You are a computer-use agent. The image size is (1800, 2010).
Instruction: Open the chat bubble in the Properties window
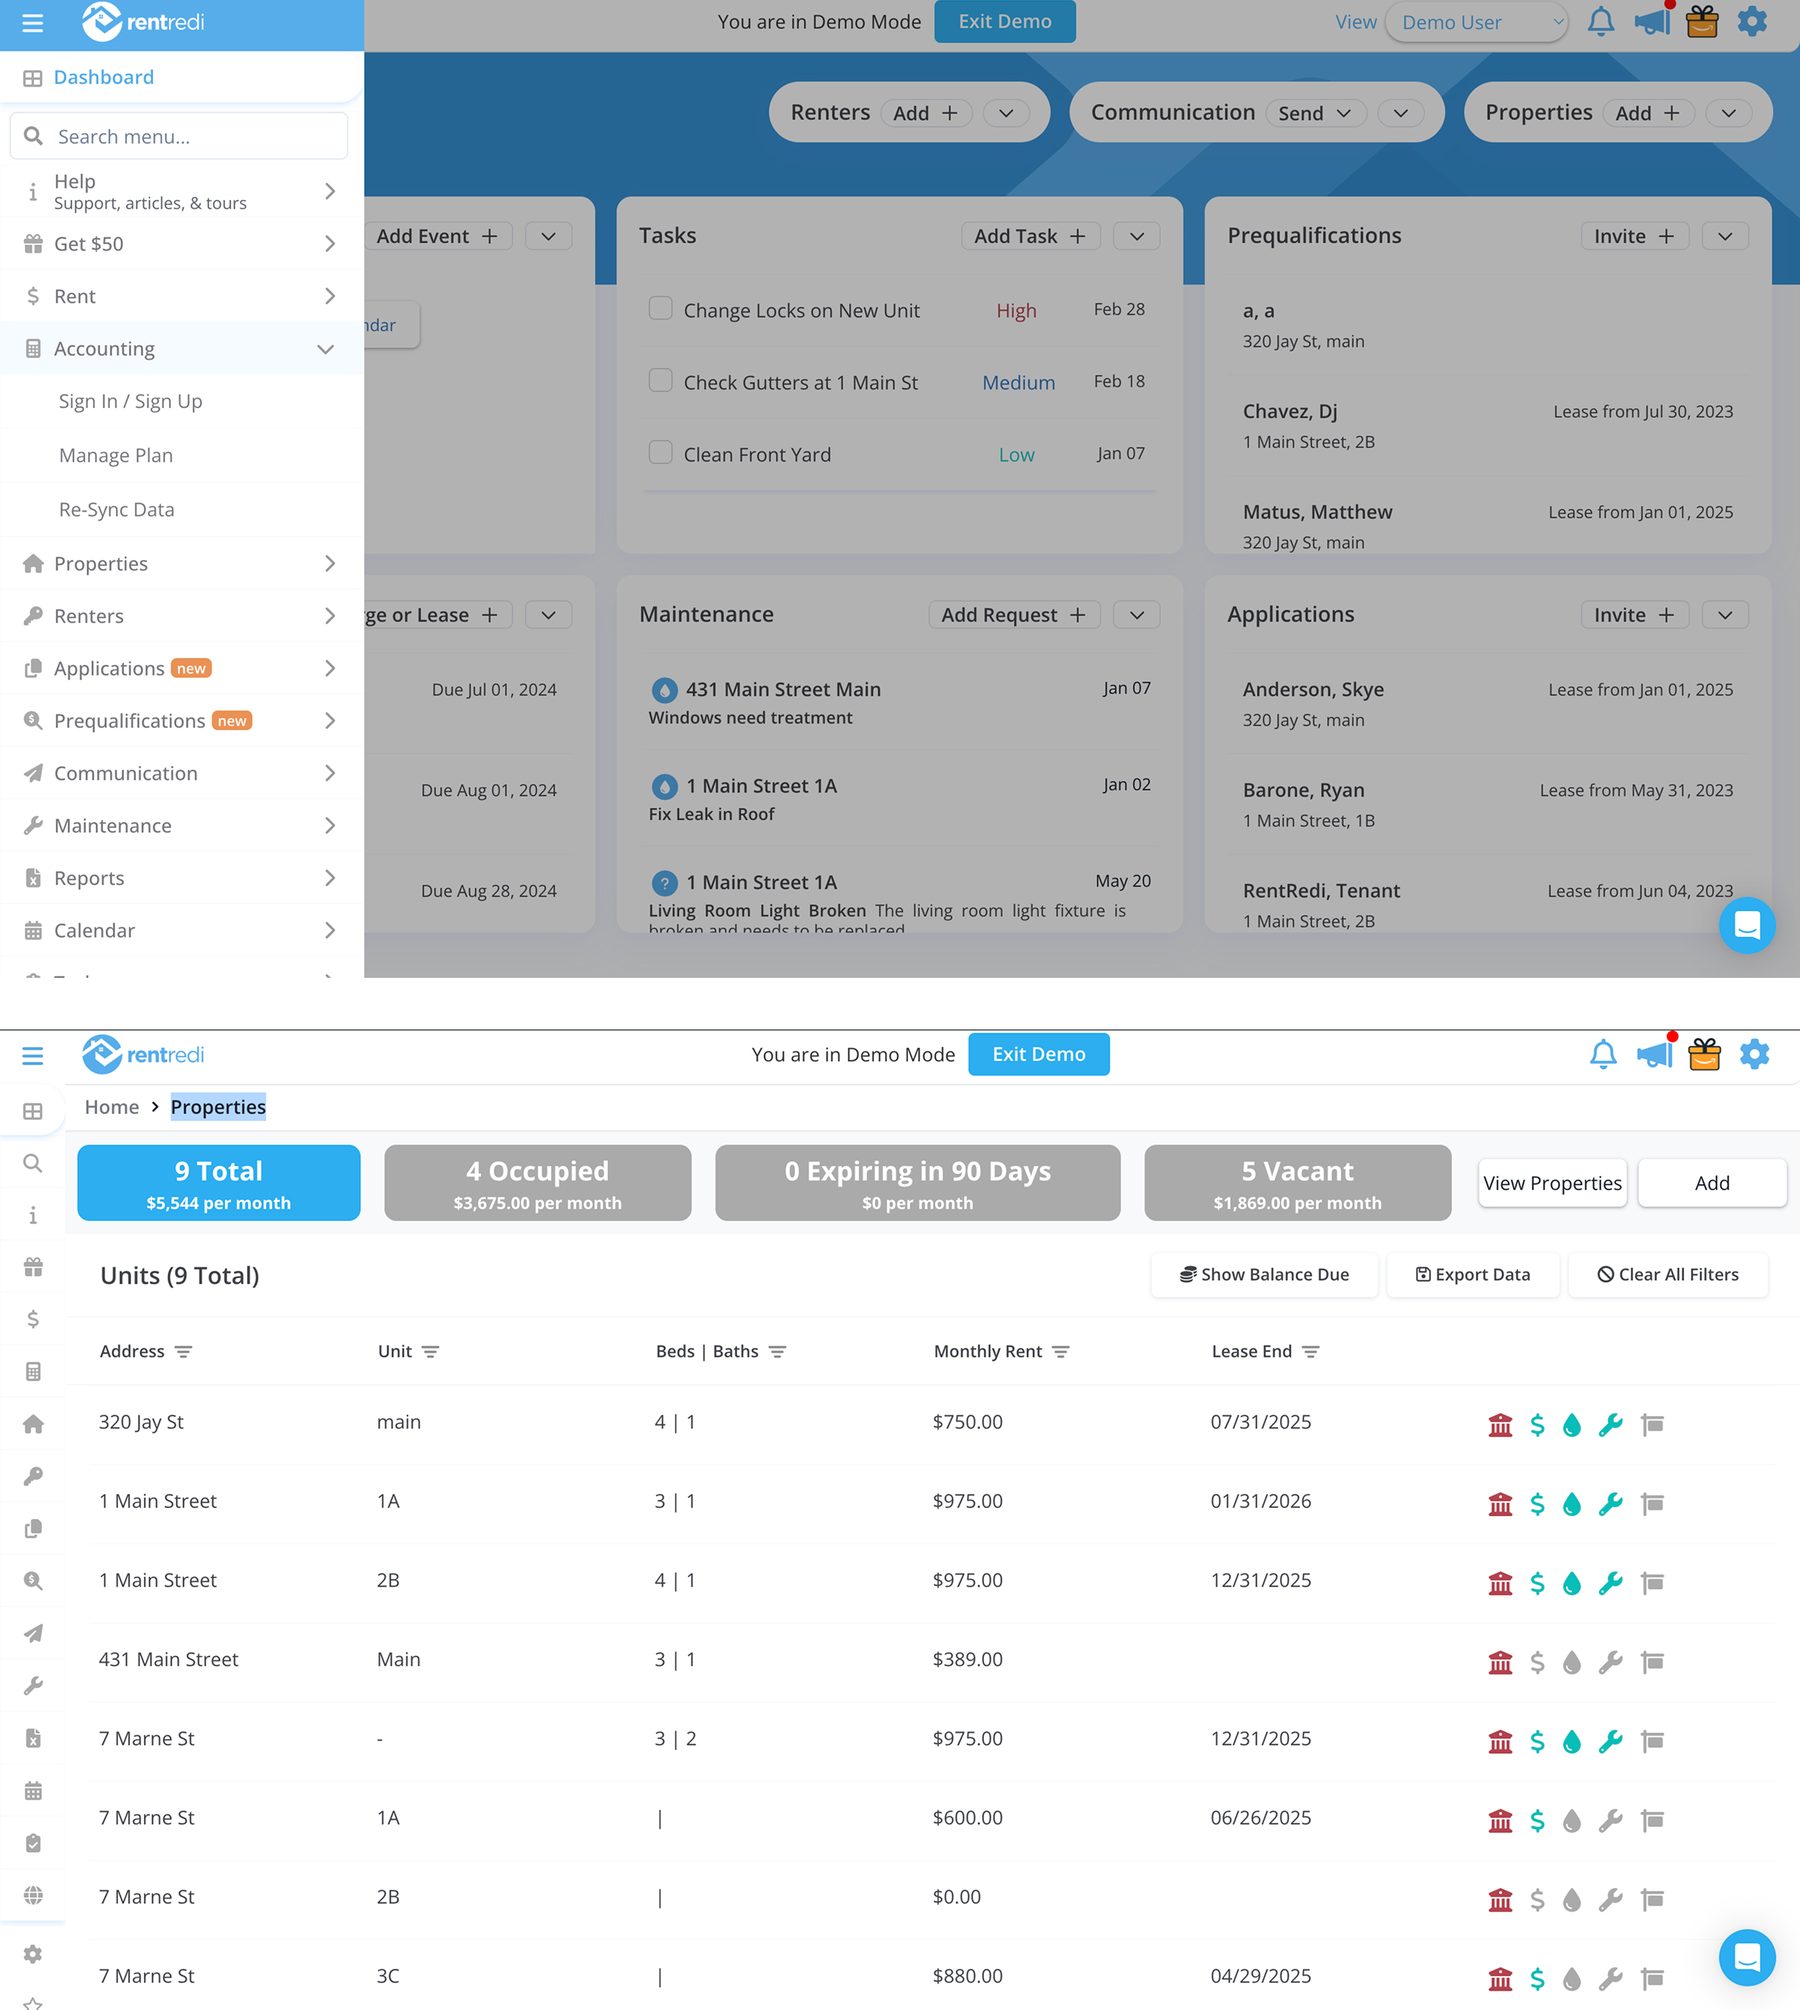tap(1747, 1957)
